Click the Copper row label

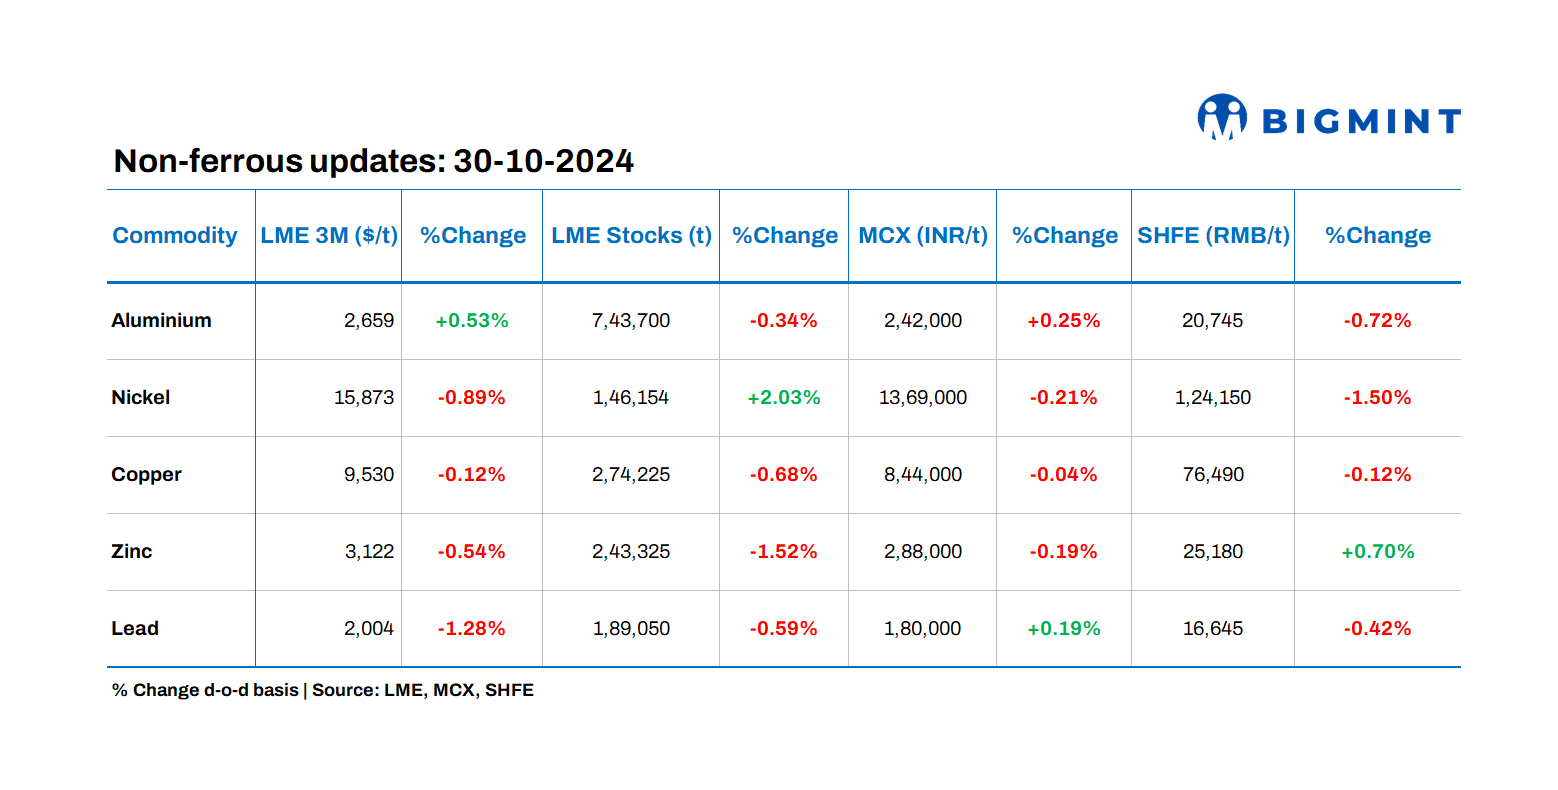(146, 475)
